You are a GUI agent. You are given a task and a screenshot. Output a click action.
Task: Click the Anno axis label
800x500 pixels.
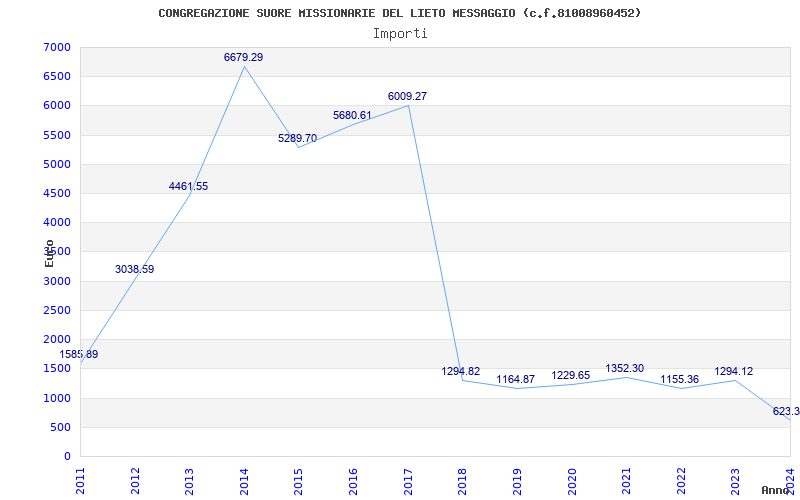(776, 490)
